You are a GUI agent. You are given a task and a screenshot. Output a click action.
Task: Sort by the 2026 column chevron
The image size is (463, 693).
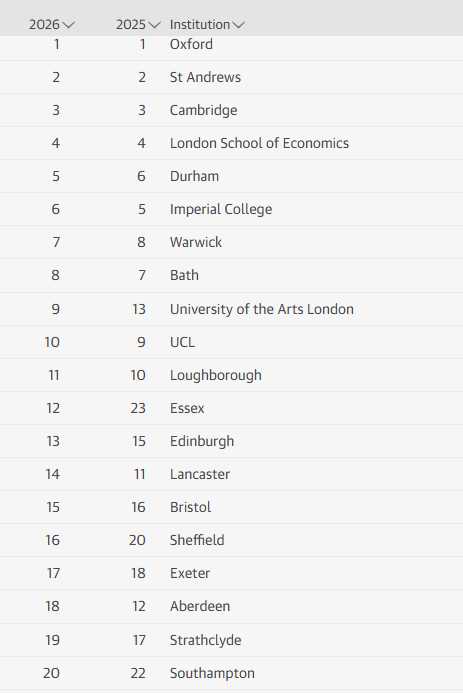click(x=68, y=25)
